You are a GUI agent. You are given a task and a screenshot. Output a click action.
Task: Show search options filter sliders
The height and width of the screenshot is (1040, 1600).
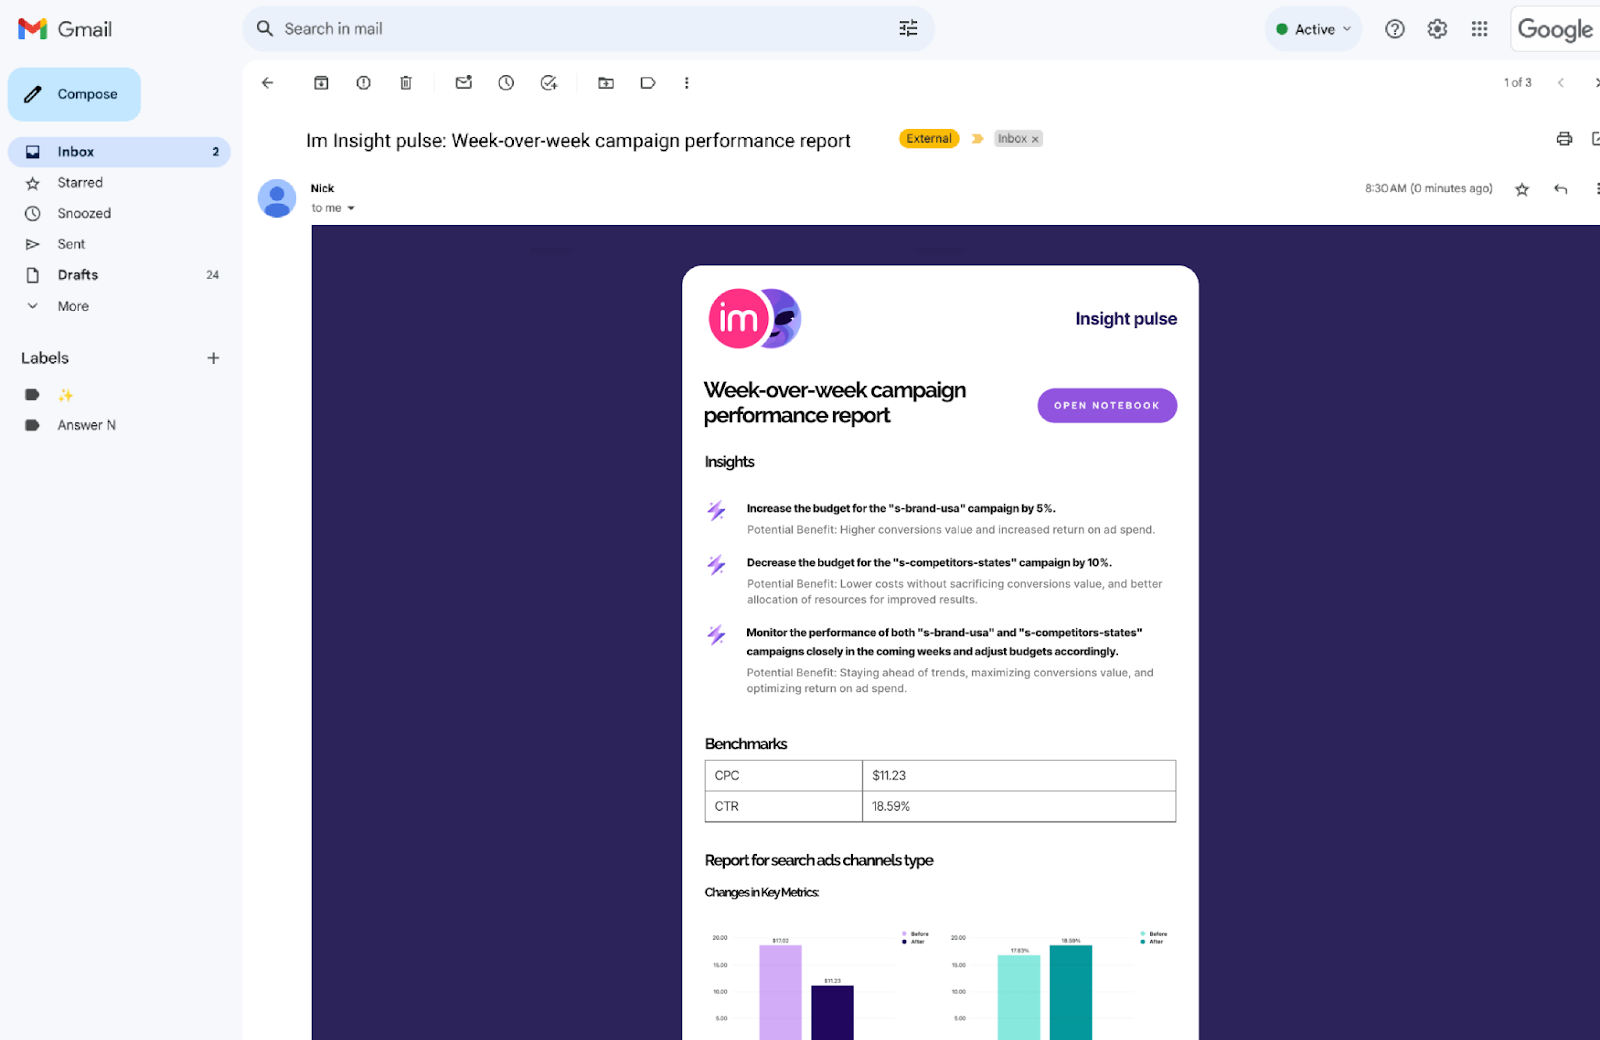click(908, 29)
